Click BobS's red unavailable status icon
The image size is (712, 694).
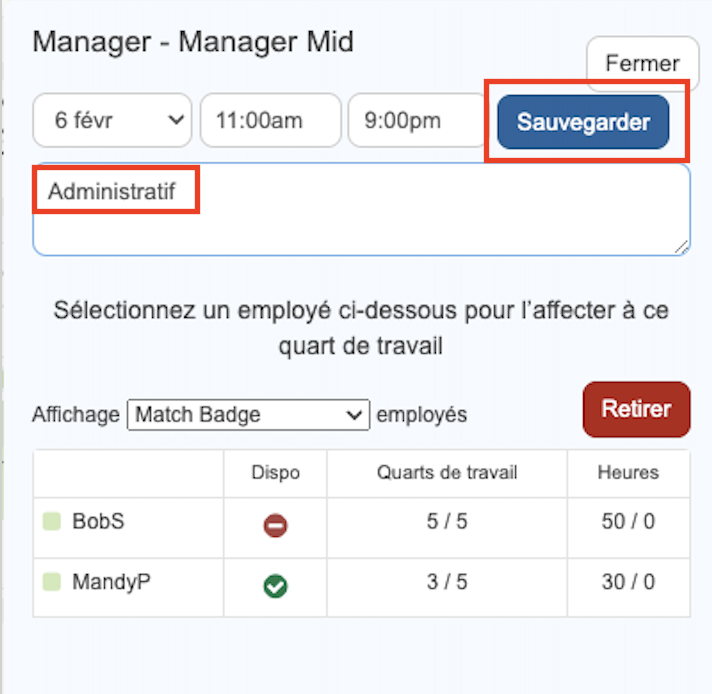click(275, 525)
